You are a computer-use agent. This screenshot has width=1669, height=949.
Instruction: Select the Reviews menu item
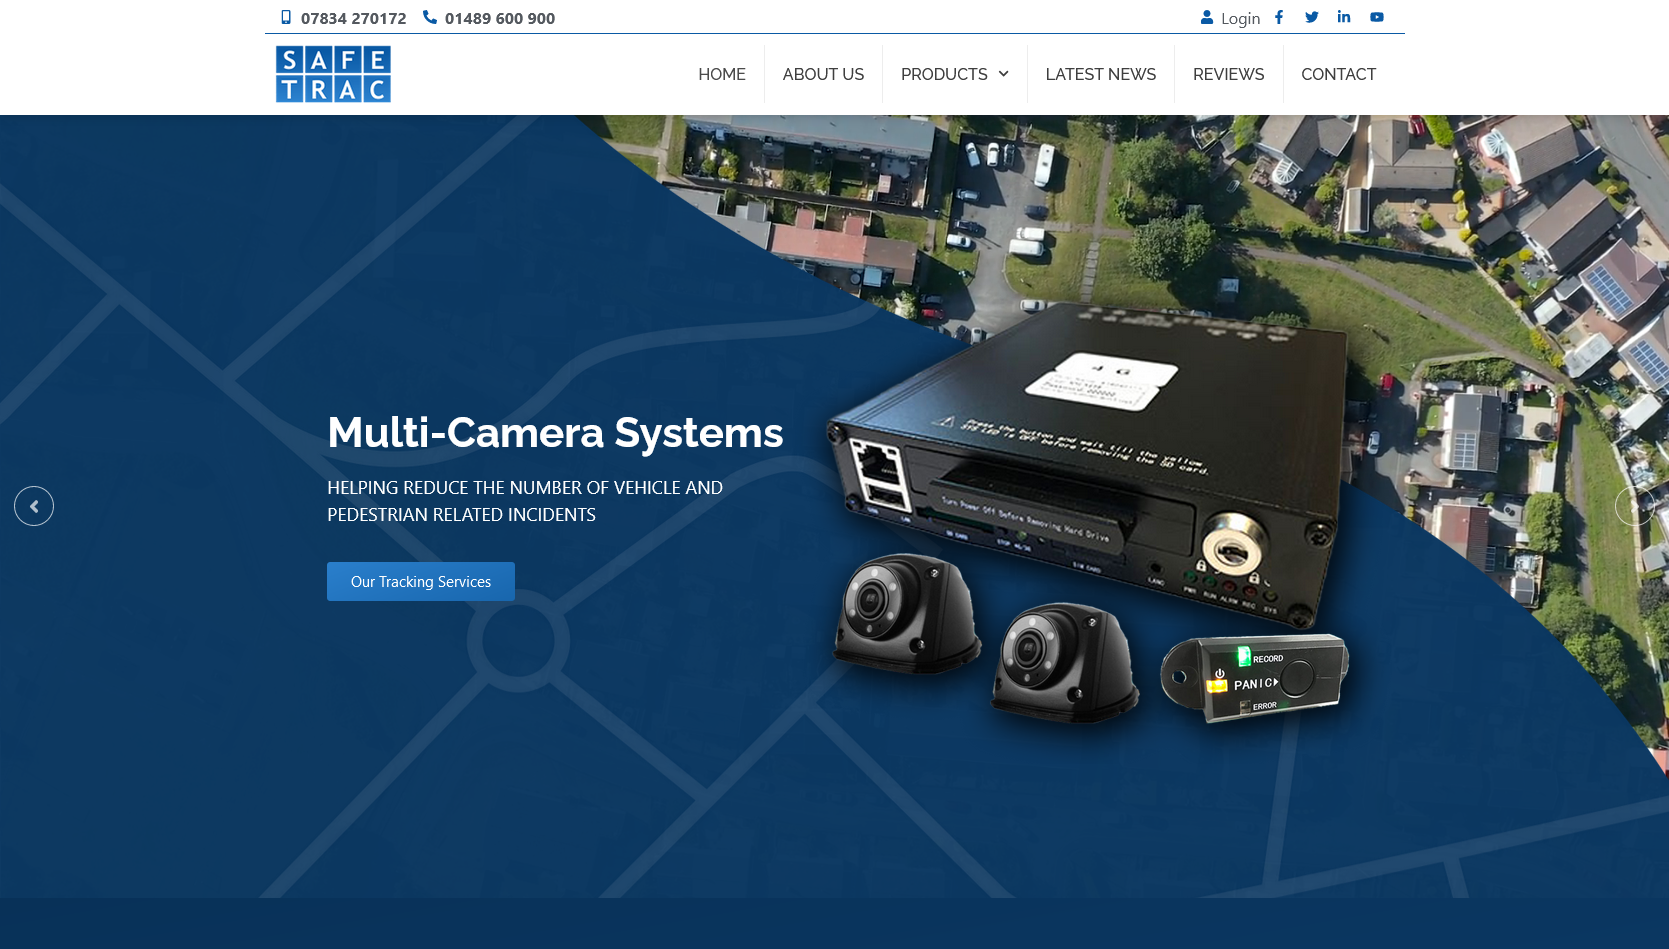1228,74
